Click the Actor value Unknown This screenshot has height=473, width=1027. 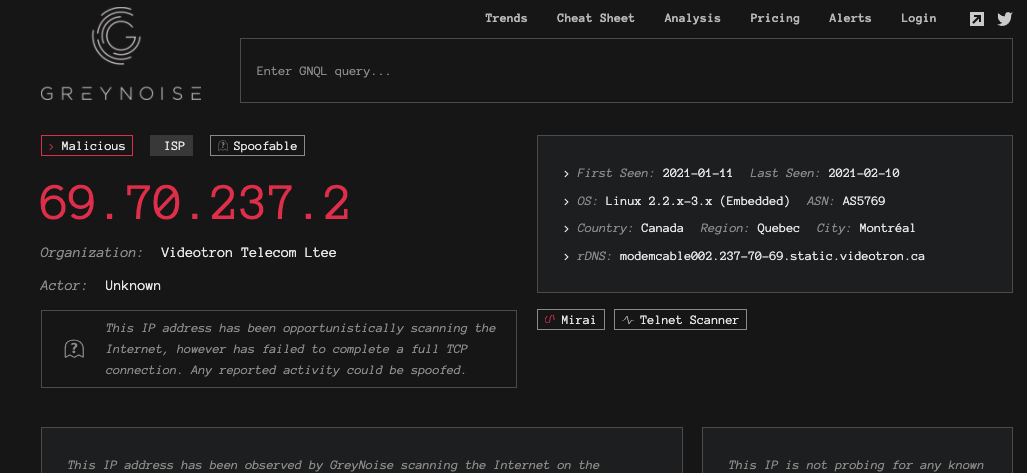pyautogui.click(x=133, y=286)
